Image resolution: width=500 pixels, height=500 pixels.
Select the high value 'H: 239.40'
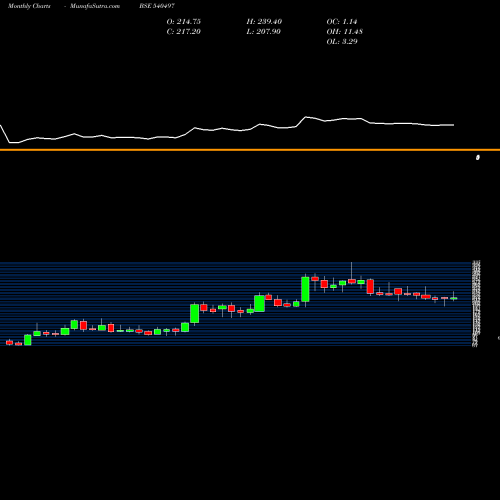point(264,22)
